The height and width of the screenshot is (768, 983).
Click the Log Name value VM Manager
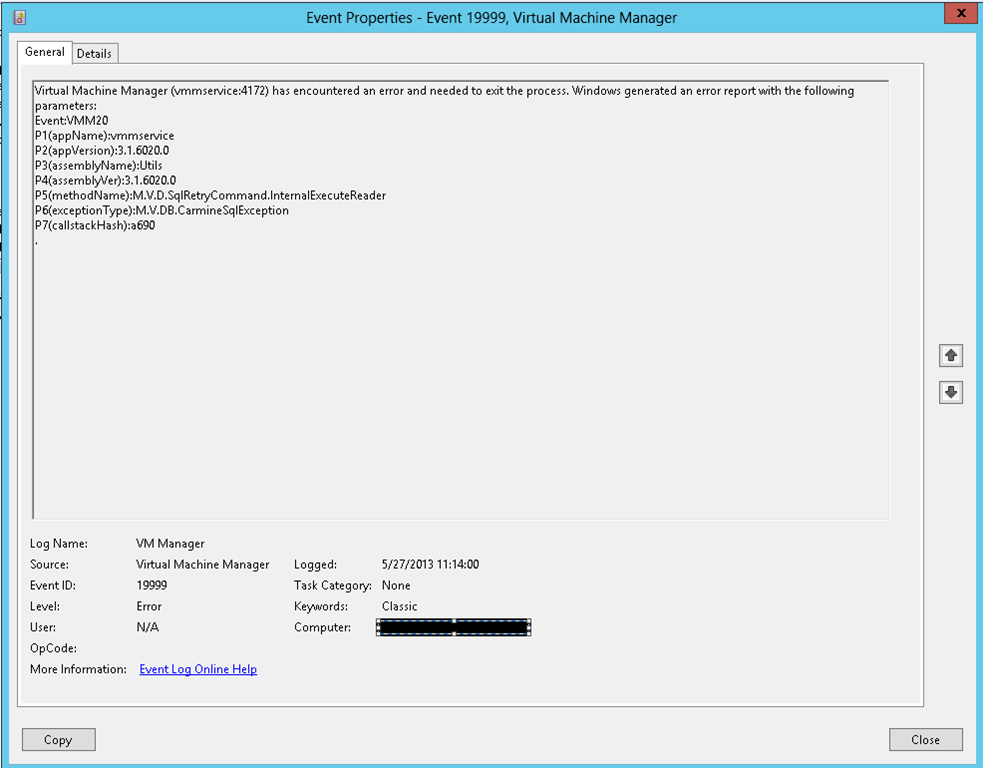tap(170, 543)
